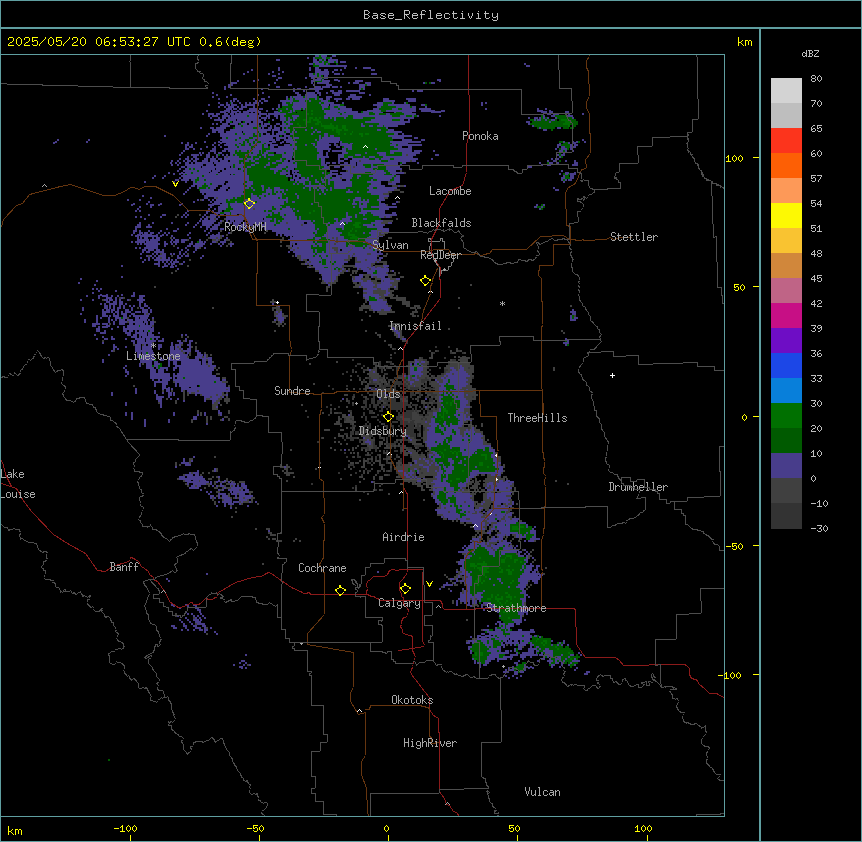The image size is (862, 842).
Task: Select the Cochrane label
Action: pyautogui.click(x=322, y=568)
